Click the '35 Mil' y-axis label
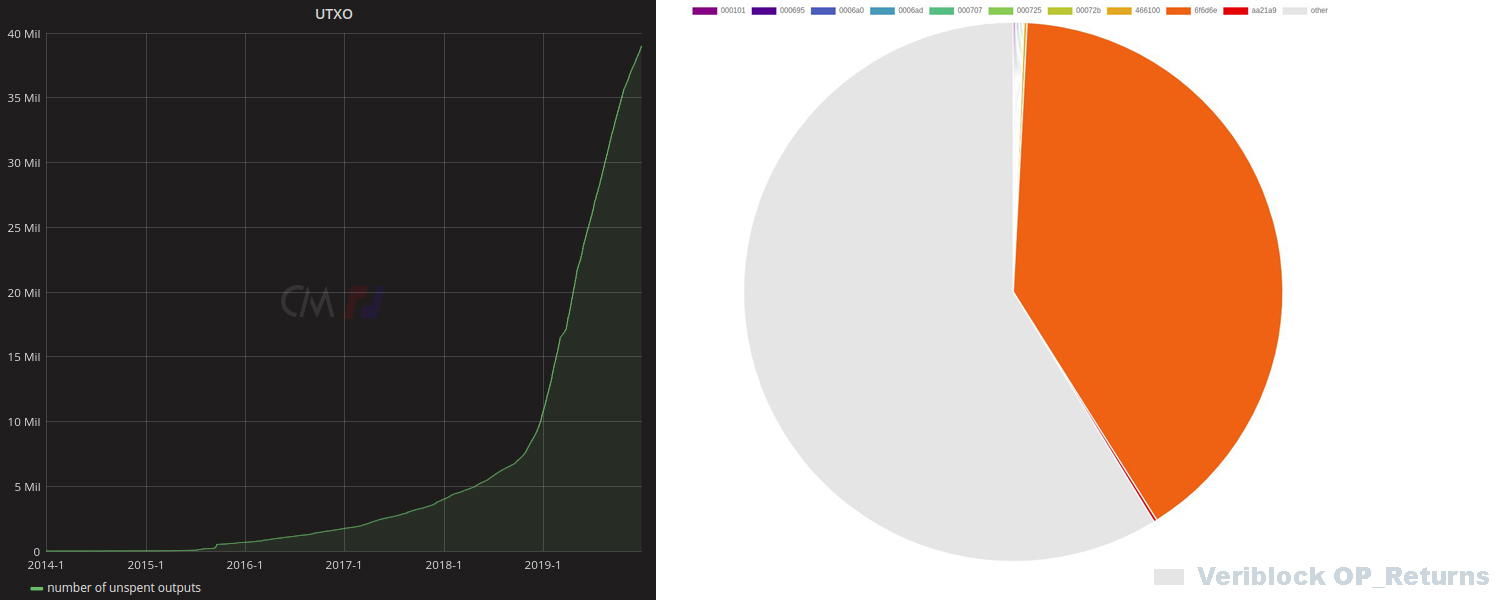Image resolution: width=1500 pixels, height=600 pixels. pyautogui.click(x=22, y=98)
